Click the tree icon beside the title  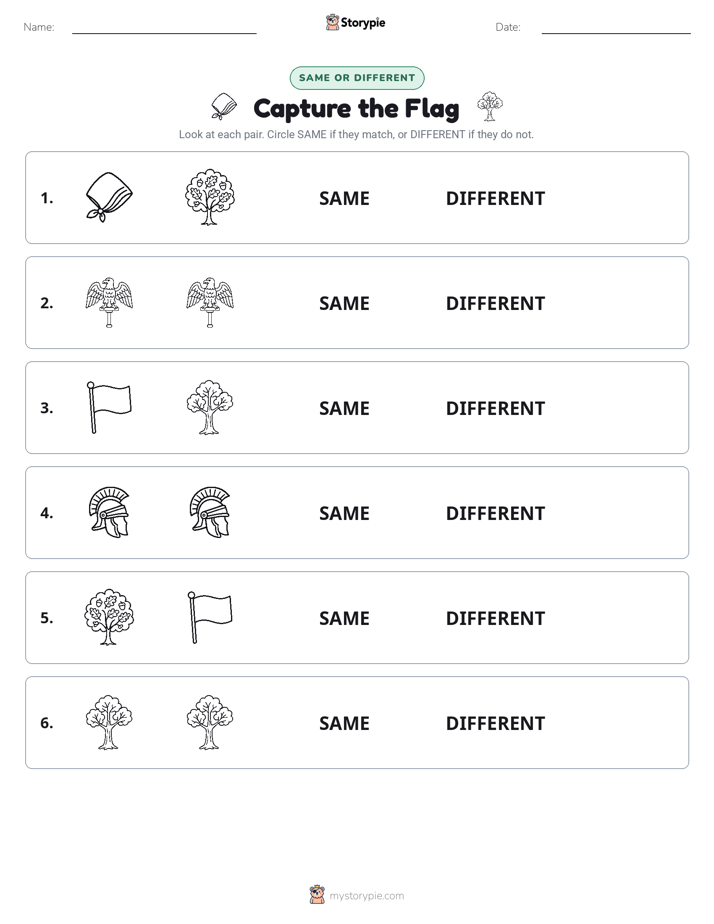[490, 106]
